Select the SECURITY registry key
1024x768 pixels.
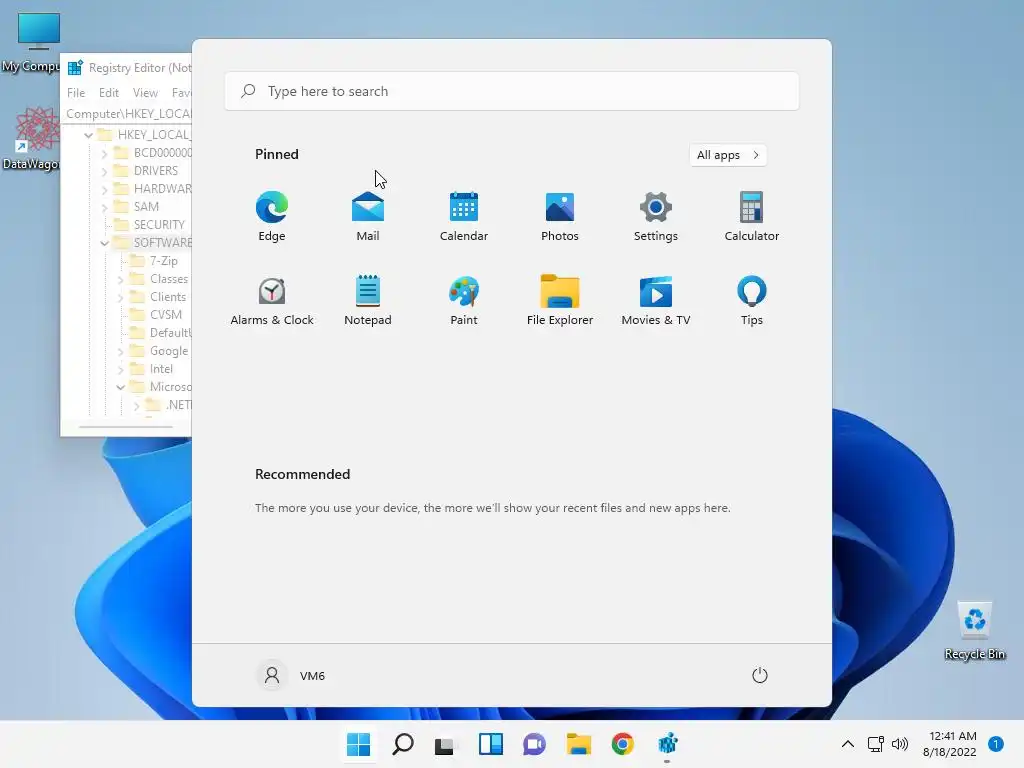[x=159, y=225]
